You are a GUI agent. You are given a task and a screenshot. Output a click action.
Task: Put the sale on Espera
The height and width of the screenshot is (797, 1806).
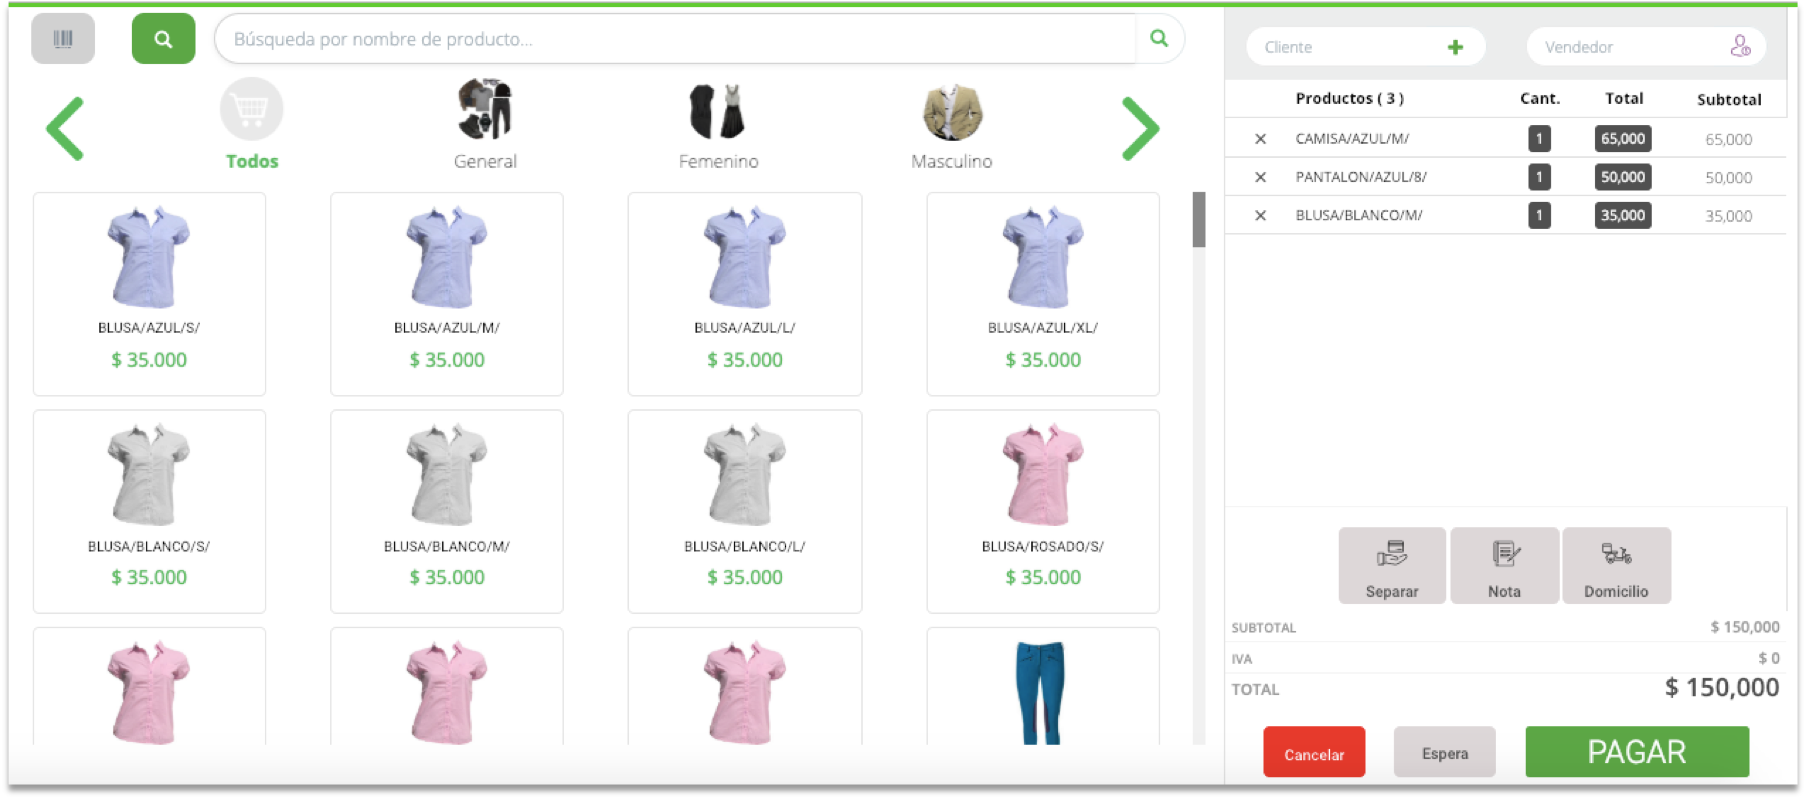click(x=1445, y=752)
